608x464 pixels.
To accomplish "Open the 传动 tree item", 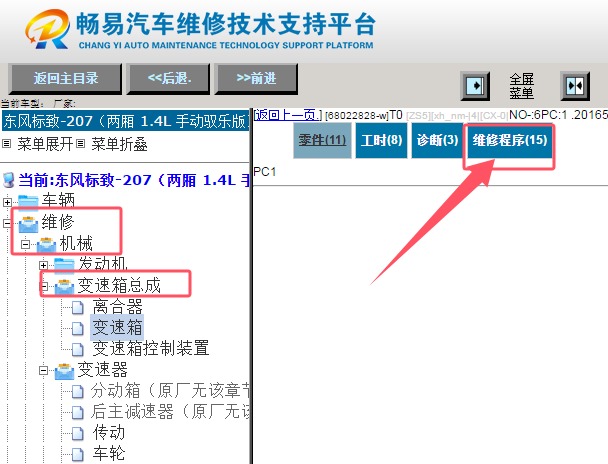I will pos(109,433).
